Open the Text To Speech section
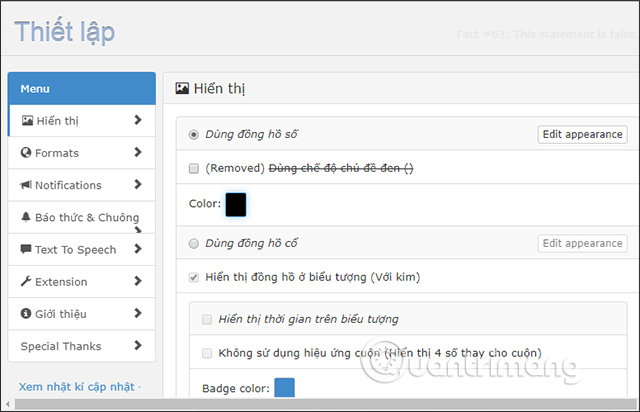Viewport: 640px width, 412px height. click(82, 249)
